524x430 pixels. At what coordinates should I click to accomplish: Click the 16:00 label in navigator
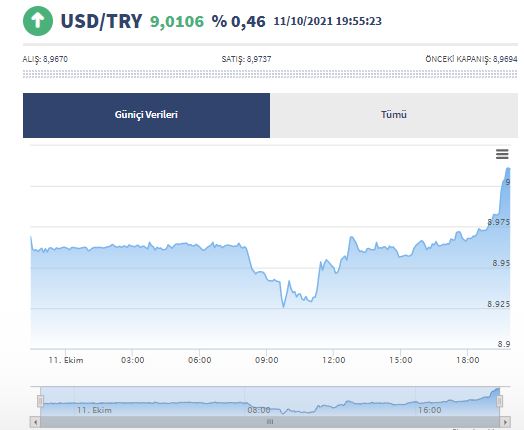tap(429, 410)
